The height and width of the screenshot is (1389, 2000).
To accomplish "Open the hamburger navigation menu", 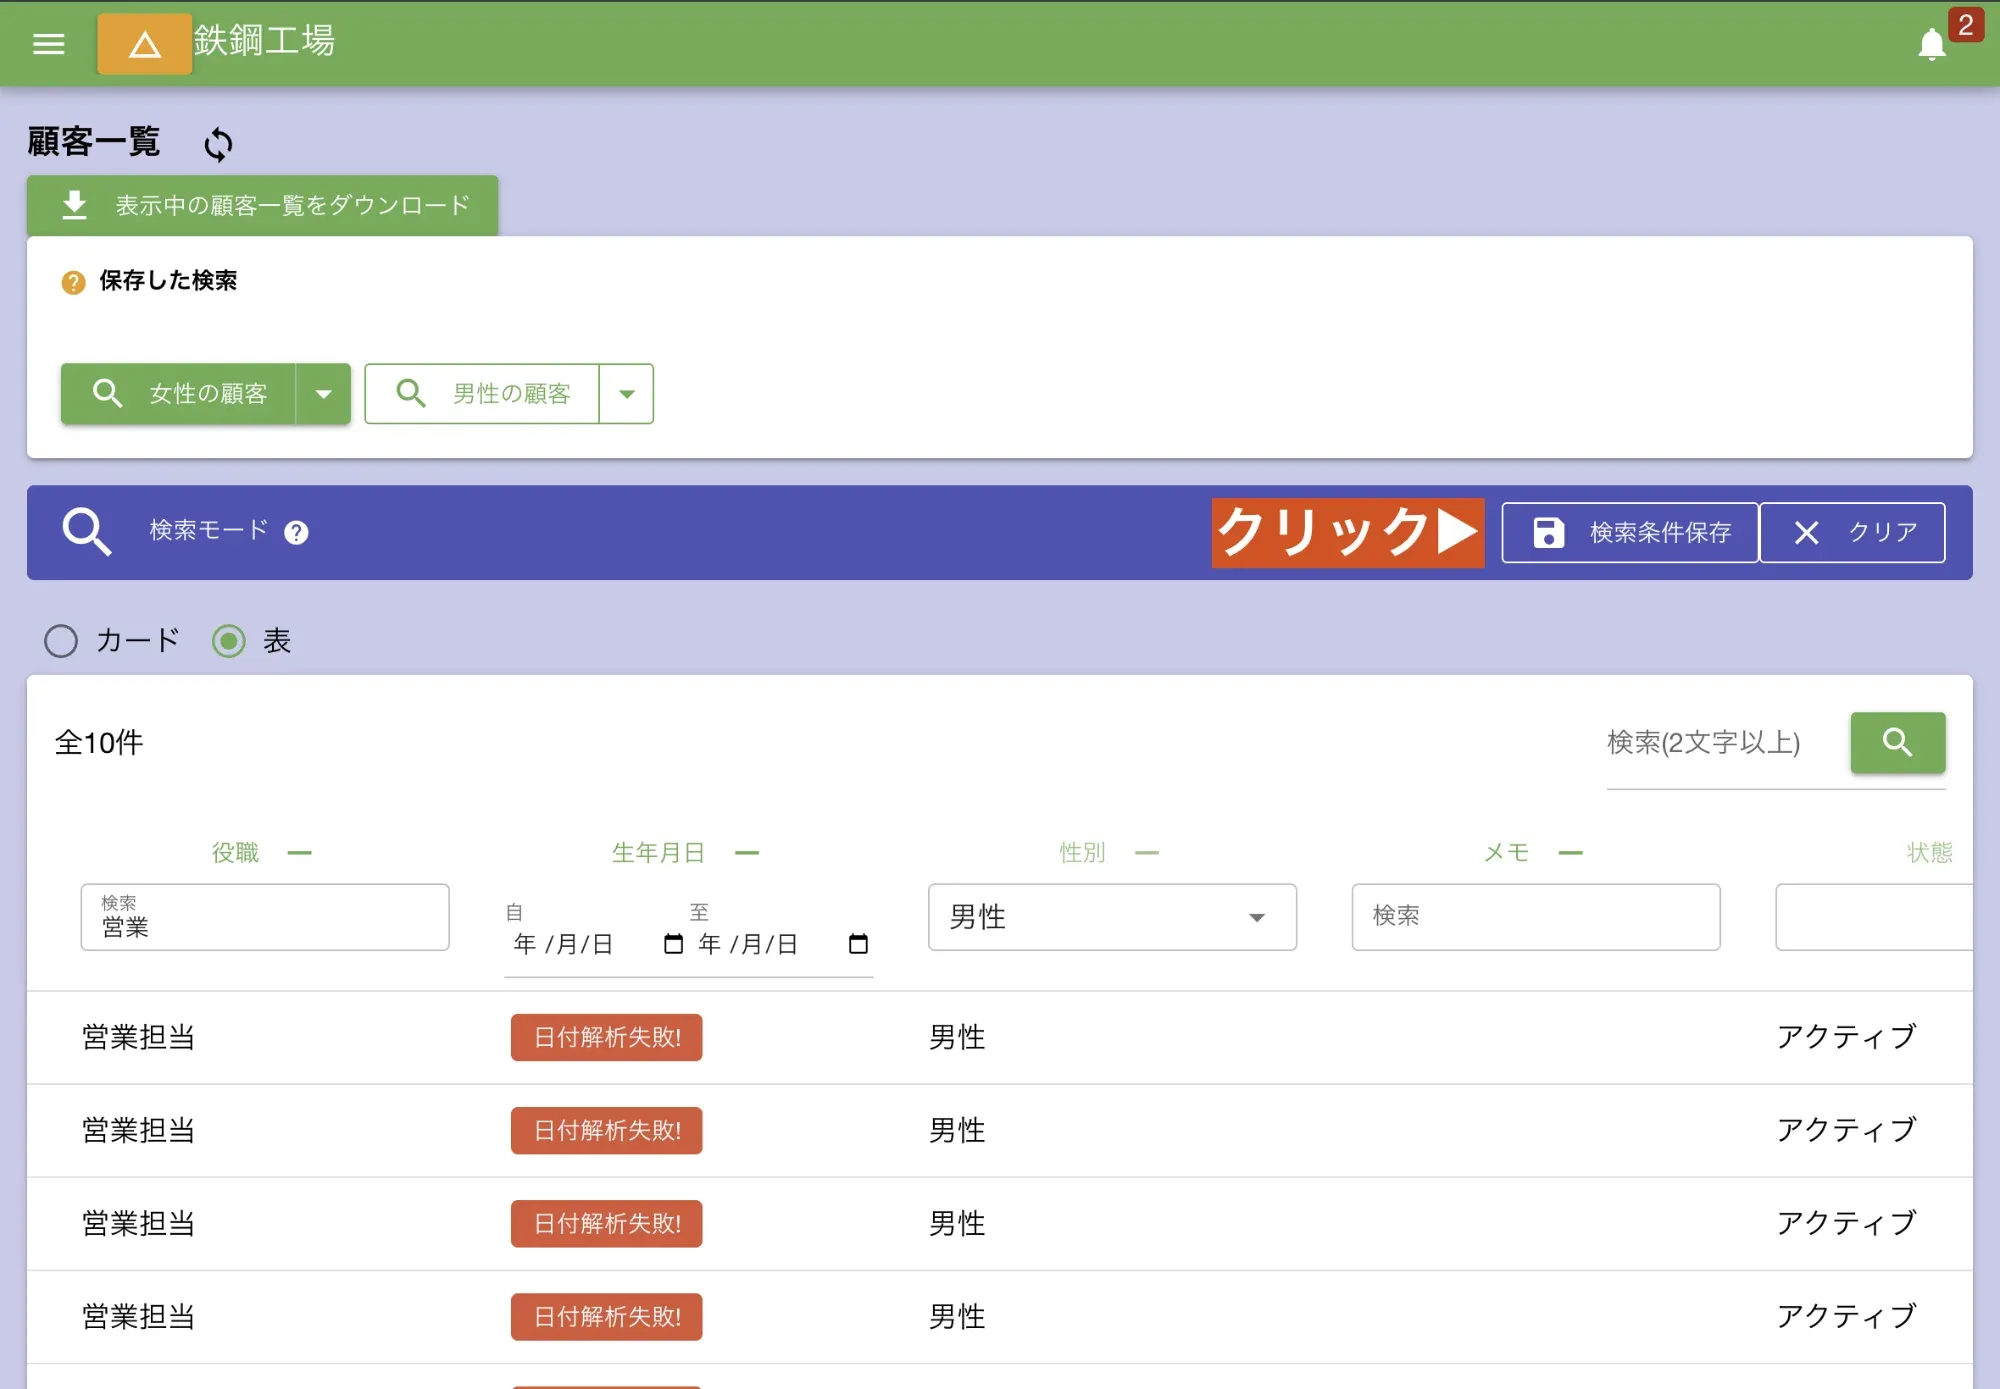I will (48, 44).
